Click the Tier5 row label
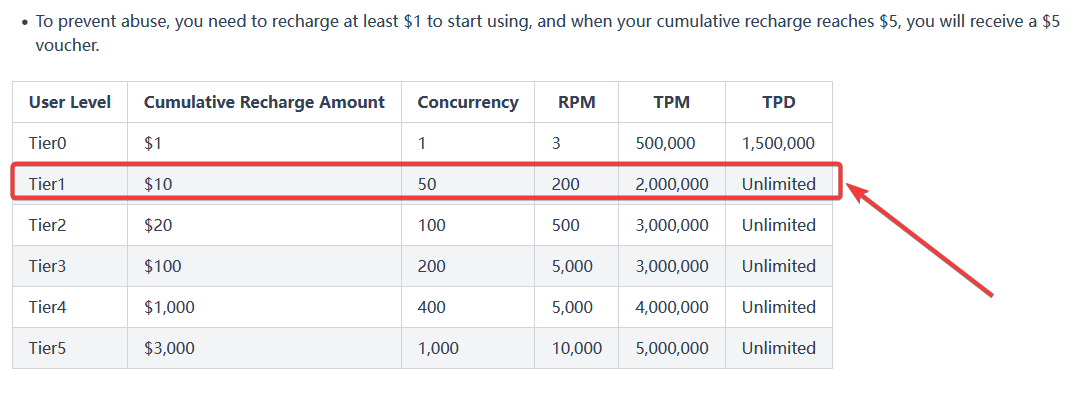This screenshot has width=1079, height=407. coord(48,348)
